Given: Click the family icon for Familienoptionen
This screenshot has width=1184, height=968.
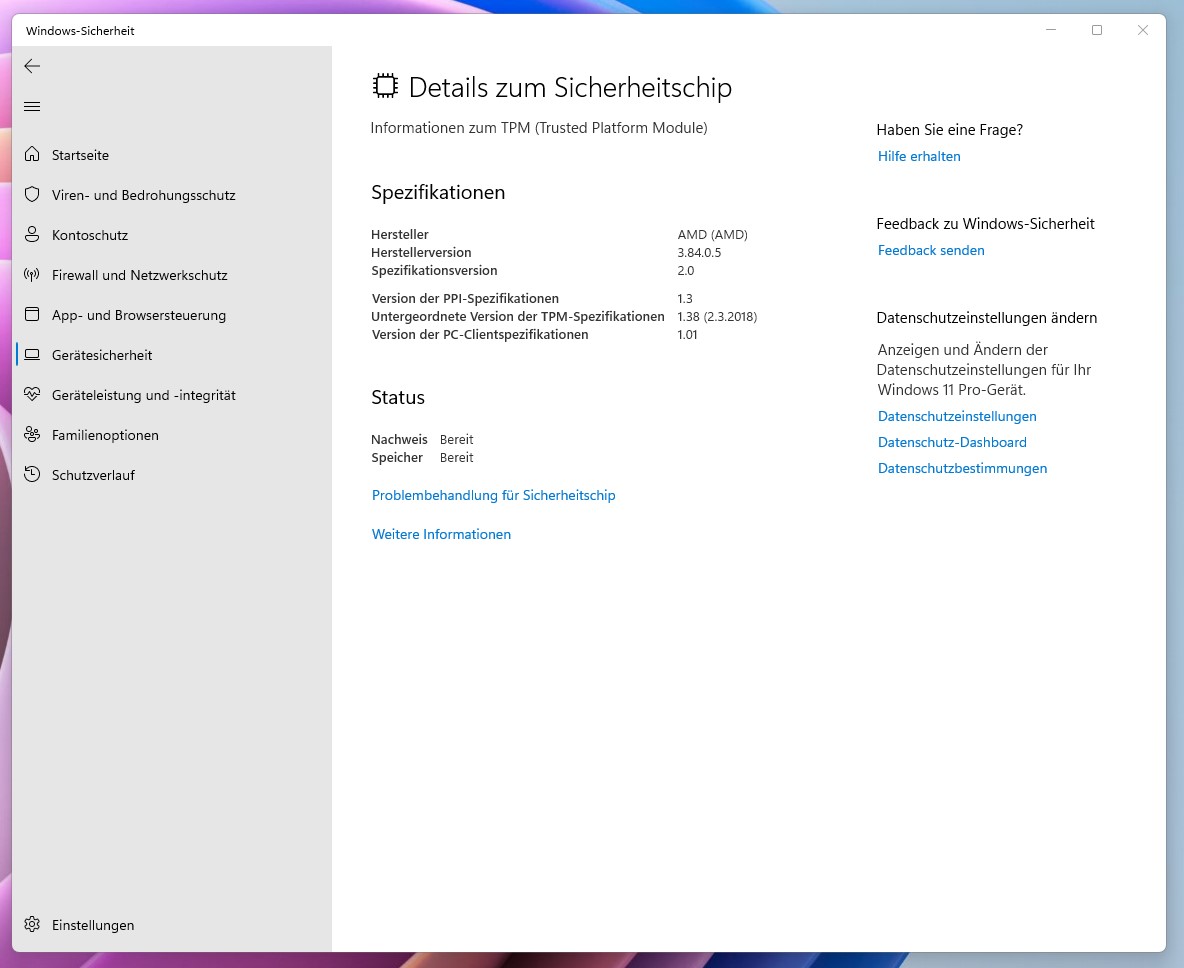Looking at the screenshot, I should click(32, 434).
